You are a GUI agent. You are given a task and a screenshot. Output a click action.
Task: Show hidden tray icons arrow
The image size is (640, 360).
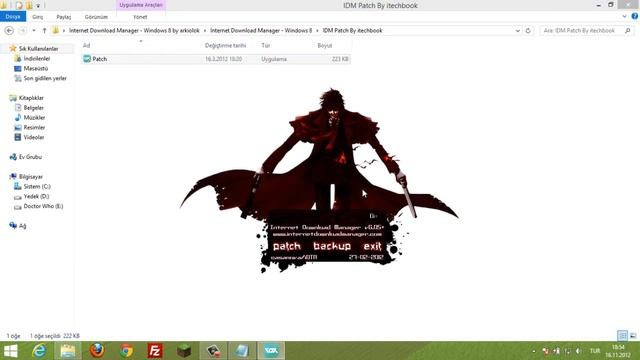coord(533,351)
